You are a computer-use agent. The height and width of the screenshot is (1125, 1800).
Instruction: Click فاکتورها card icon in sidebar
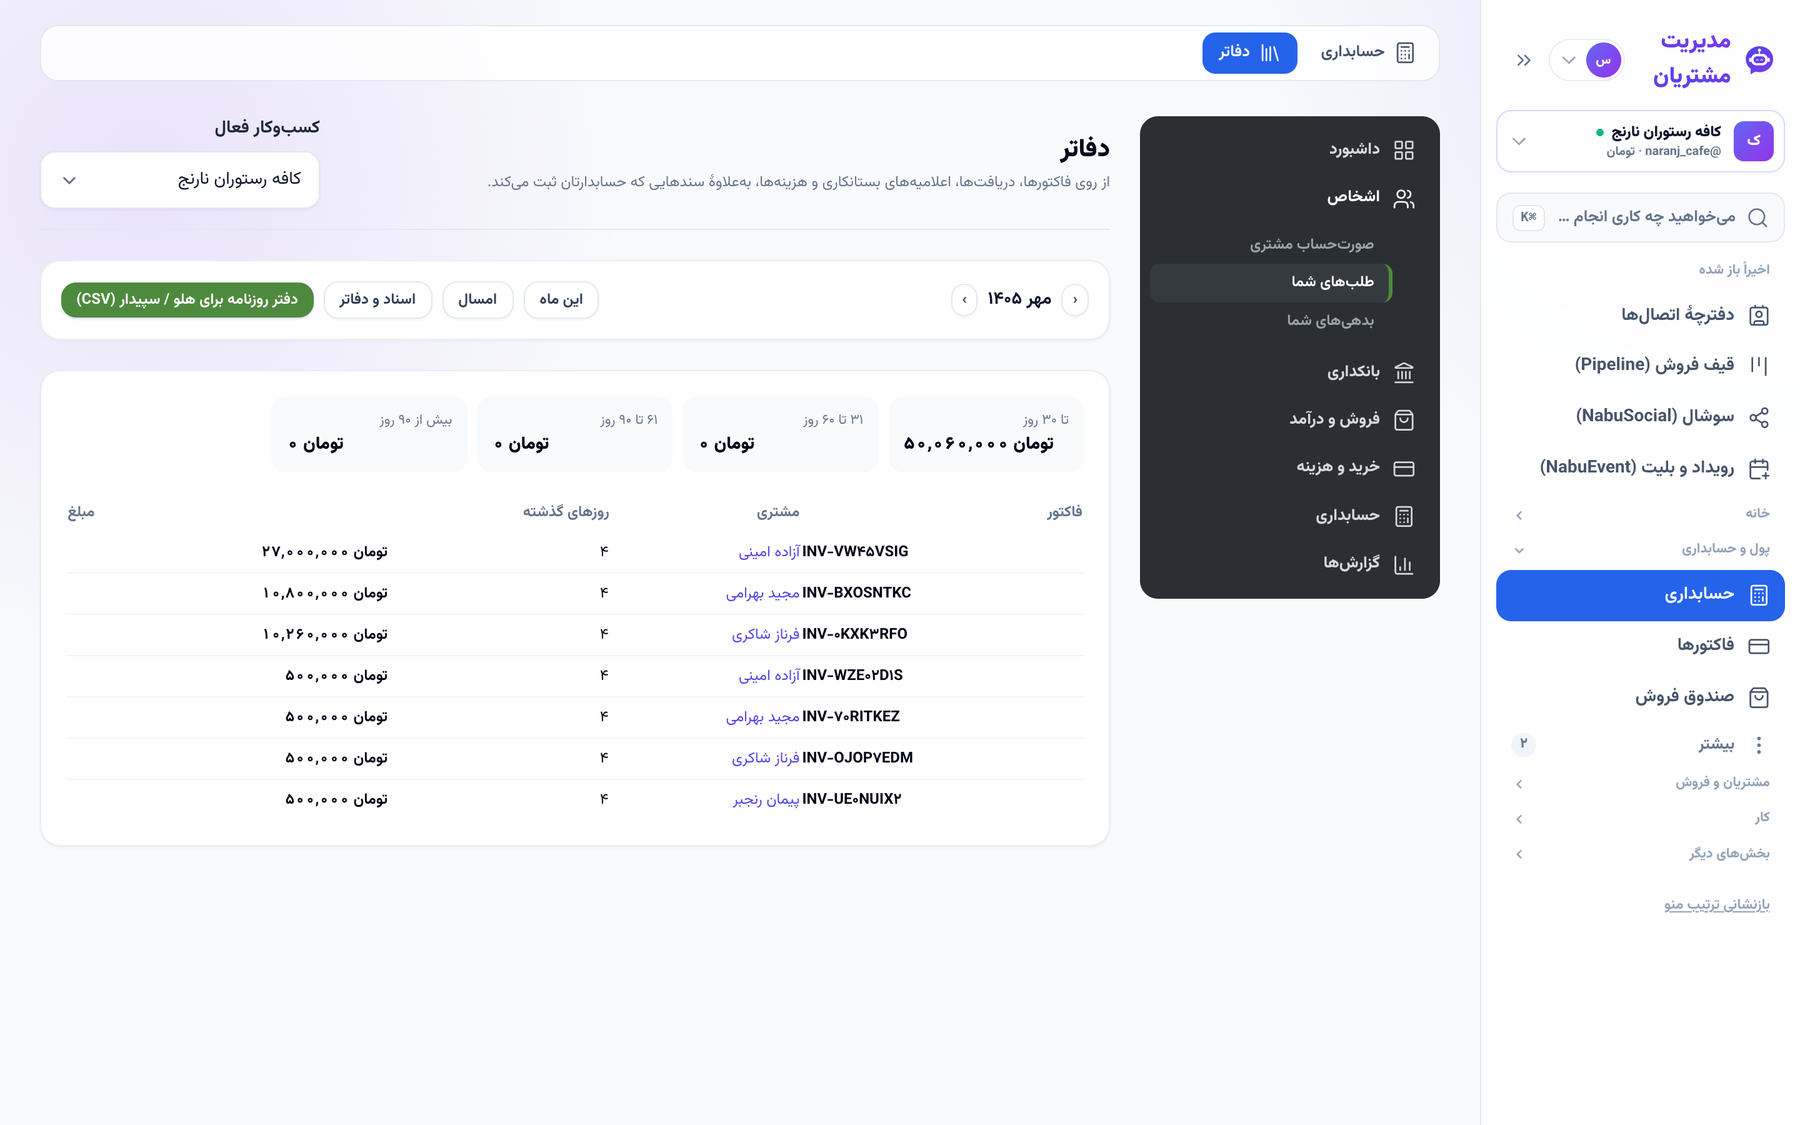(x=1759, y=646)
